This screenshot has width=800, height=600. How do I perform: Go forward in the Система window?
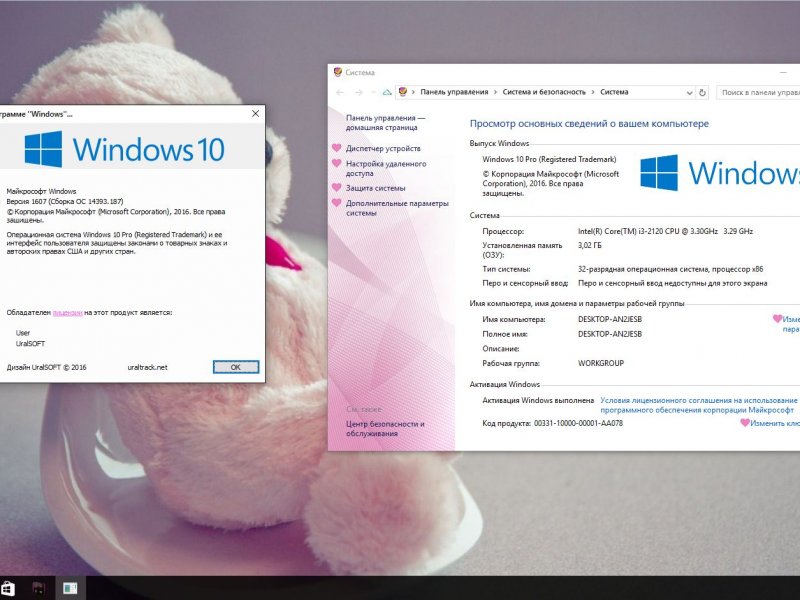359,92
